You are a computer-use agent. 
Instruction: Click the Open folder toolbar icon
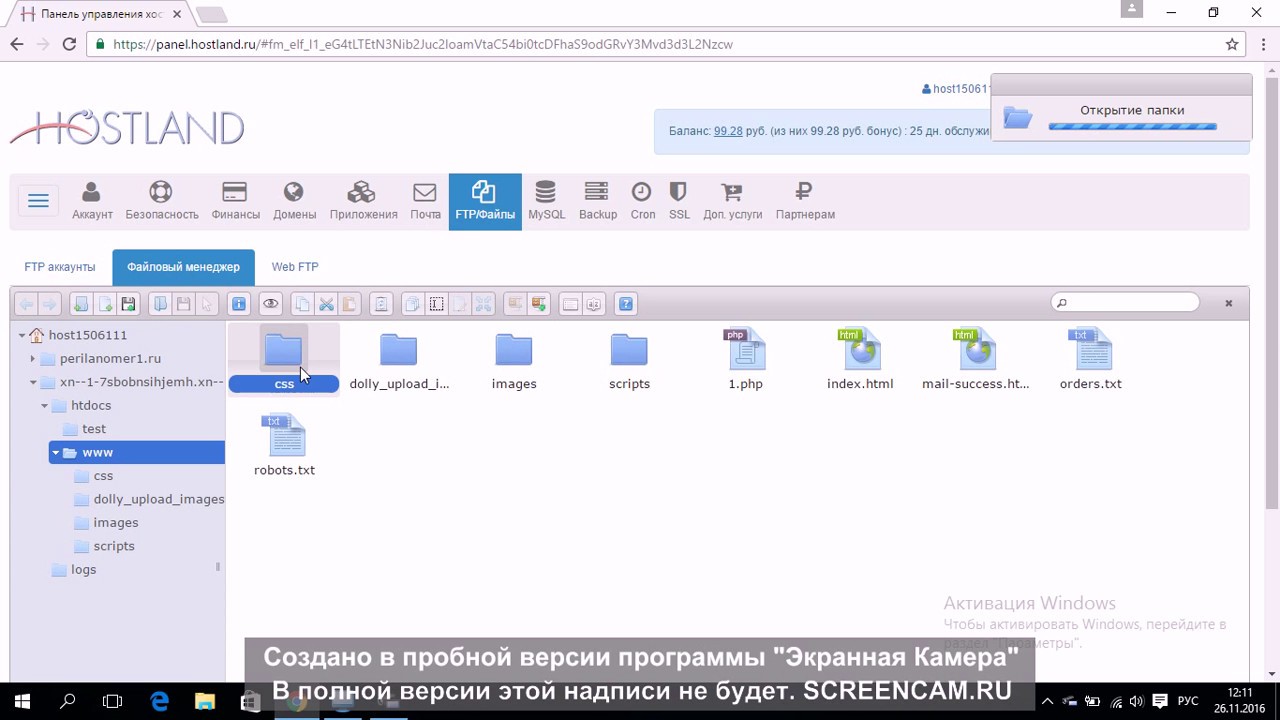(160, 304)
